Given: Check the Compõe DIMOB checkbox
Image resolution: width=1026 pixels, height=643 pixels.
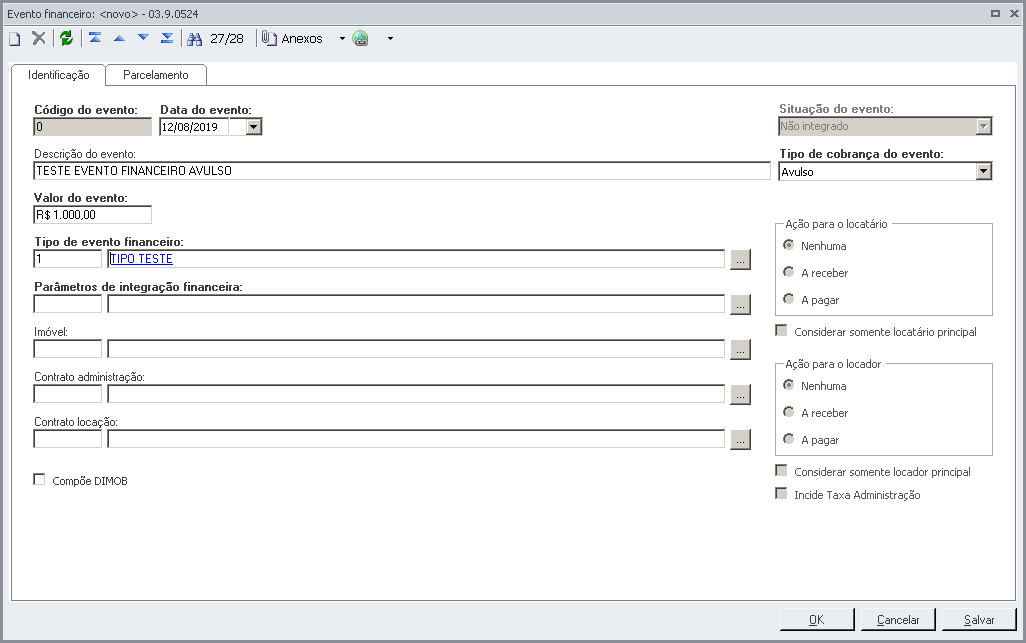Looking at the screenshot, I should [x=39, y=480].
